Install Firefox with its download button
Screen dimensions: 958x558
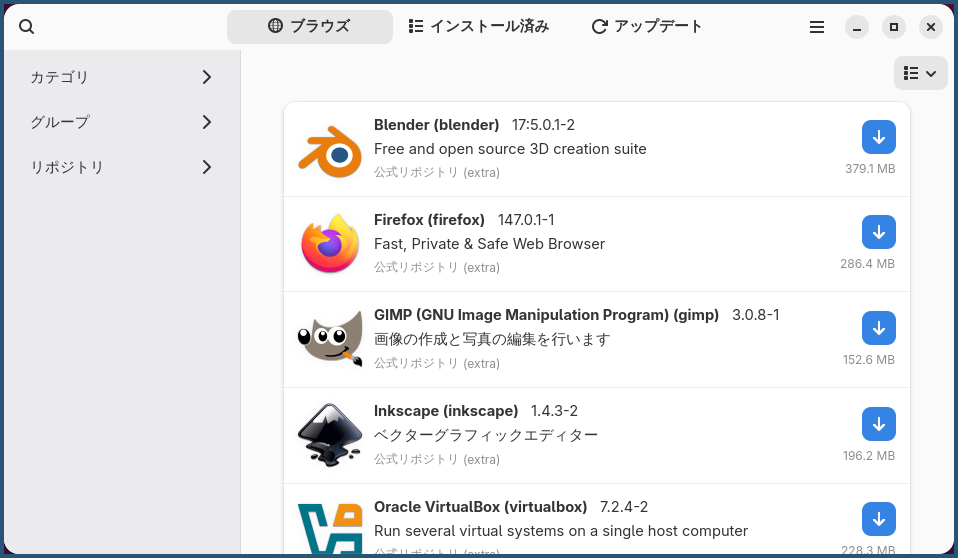coord(879,232)
